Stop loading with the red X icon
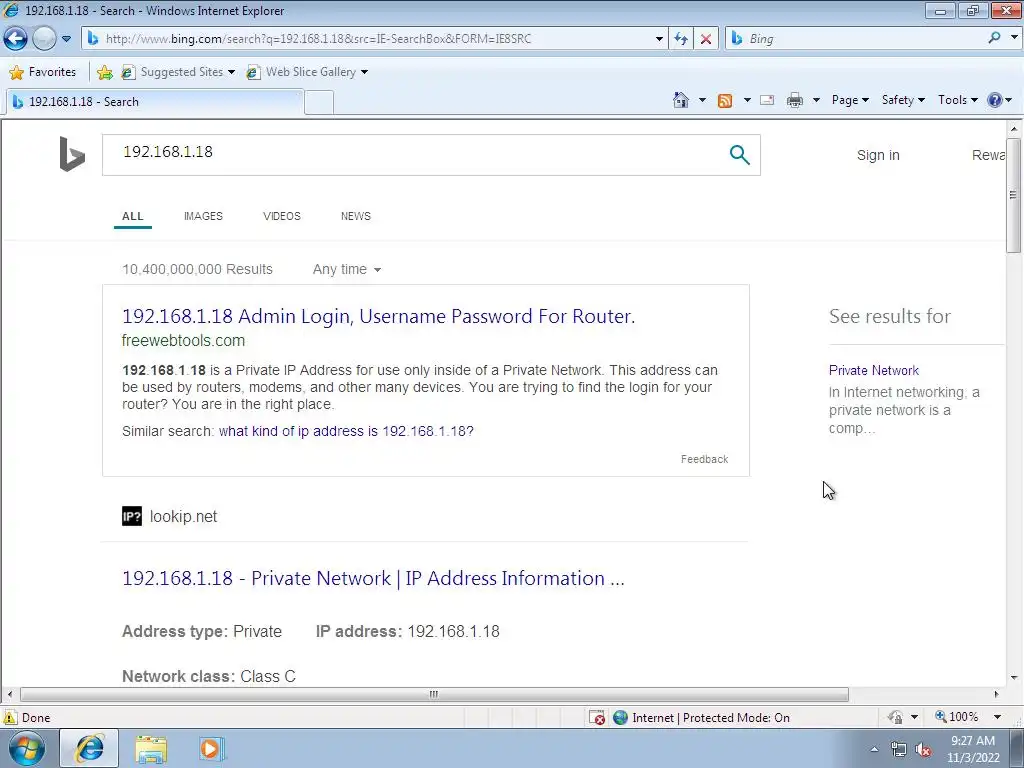The width and height of the screenshot is (1024, 768). tap(705, 39)
